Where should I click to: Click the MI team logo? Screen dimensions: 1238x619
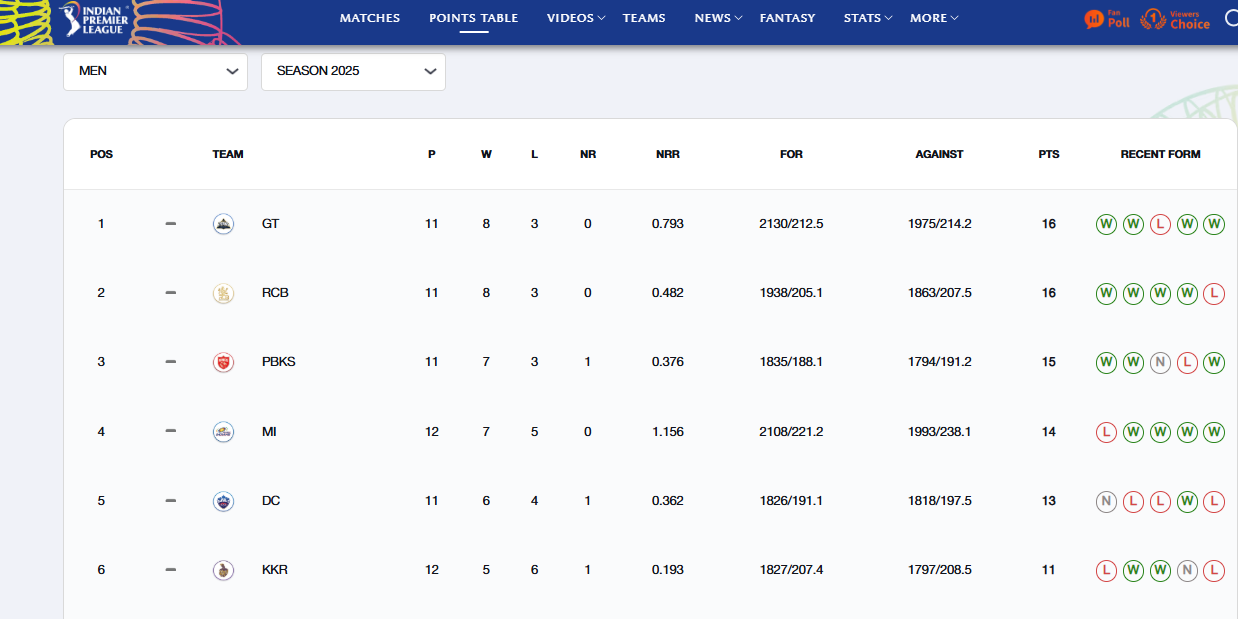pos(224,432)
